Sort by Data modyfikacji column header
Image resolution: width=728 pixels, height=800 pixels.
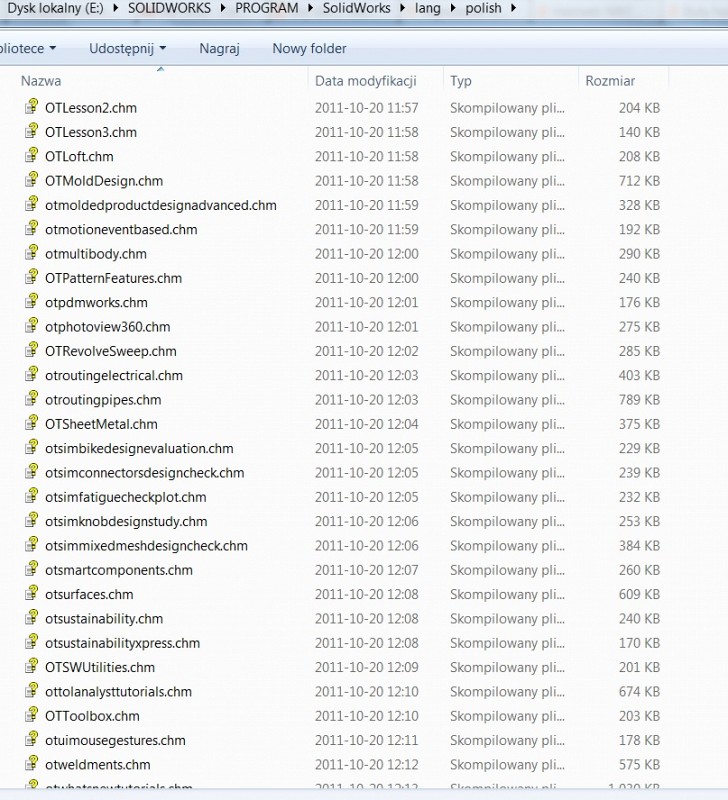(366, 81)
